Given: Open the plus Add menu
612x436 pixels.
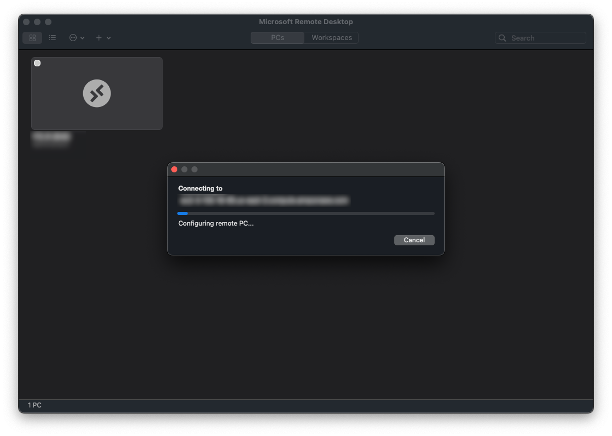Looking at the screenshot, I should (103, 38).
